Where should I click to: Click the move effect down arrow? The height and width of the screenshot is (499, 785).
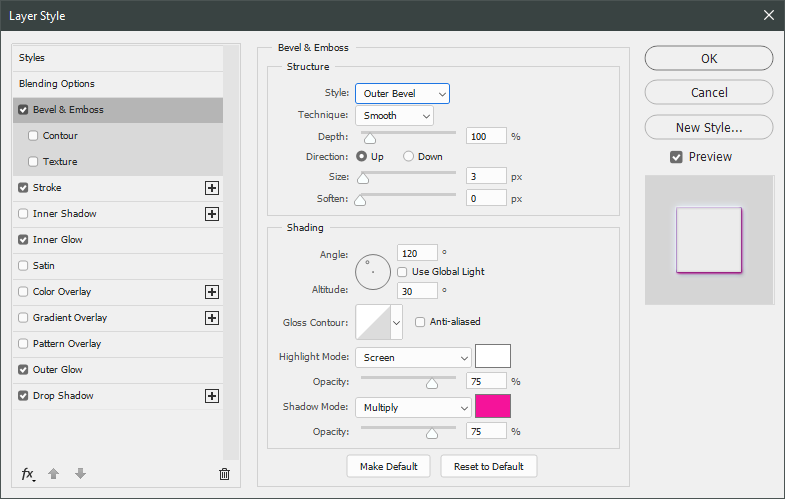[x=80, y=474]
